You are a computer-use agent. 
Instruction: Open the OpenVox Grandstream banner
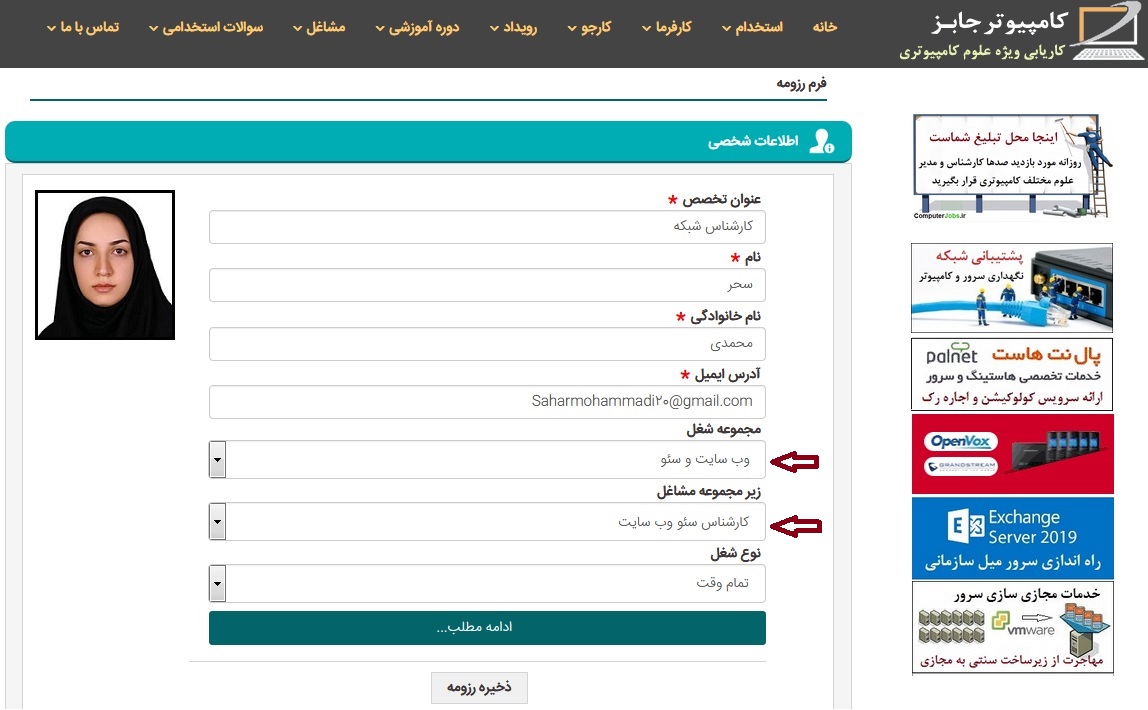[1013, 454]
